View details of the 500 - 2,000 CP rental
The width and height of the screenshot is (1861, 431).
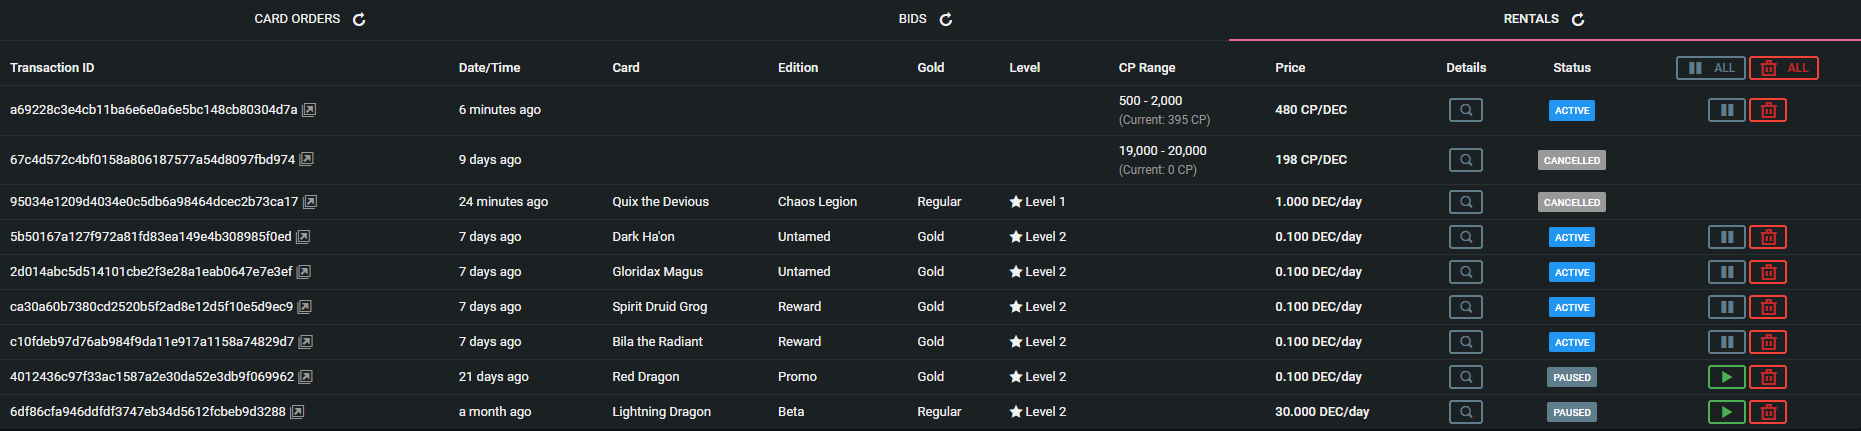coord(1466,110)
